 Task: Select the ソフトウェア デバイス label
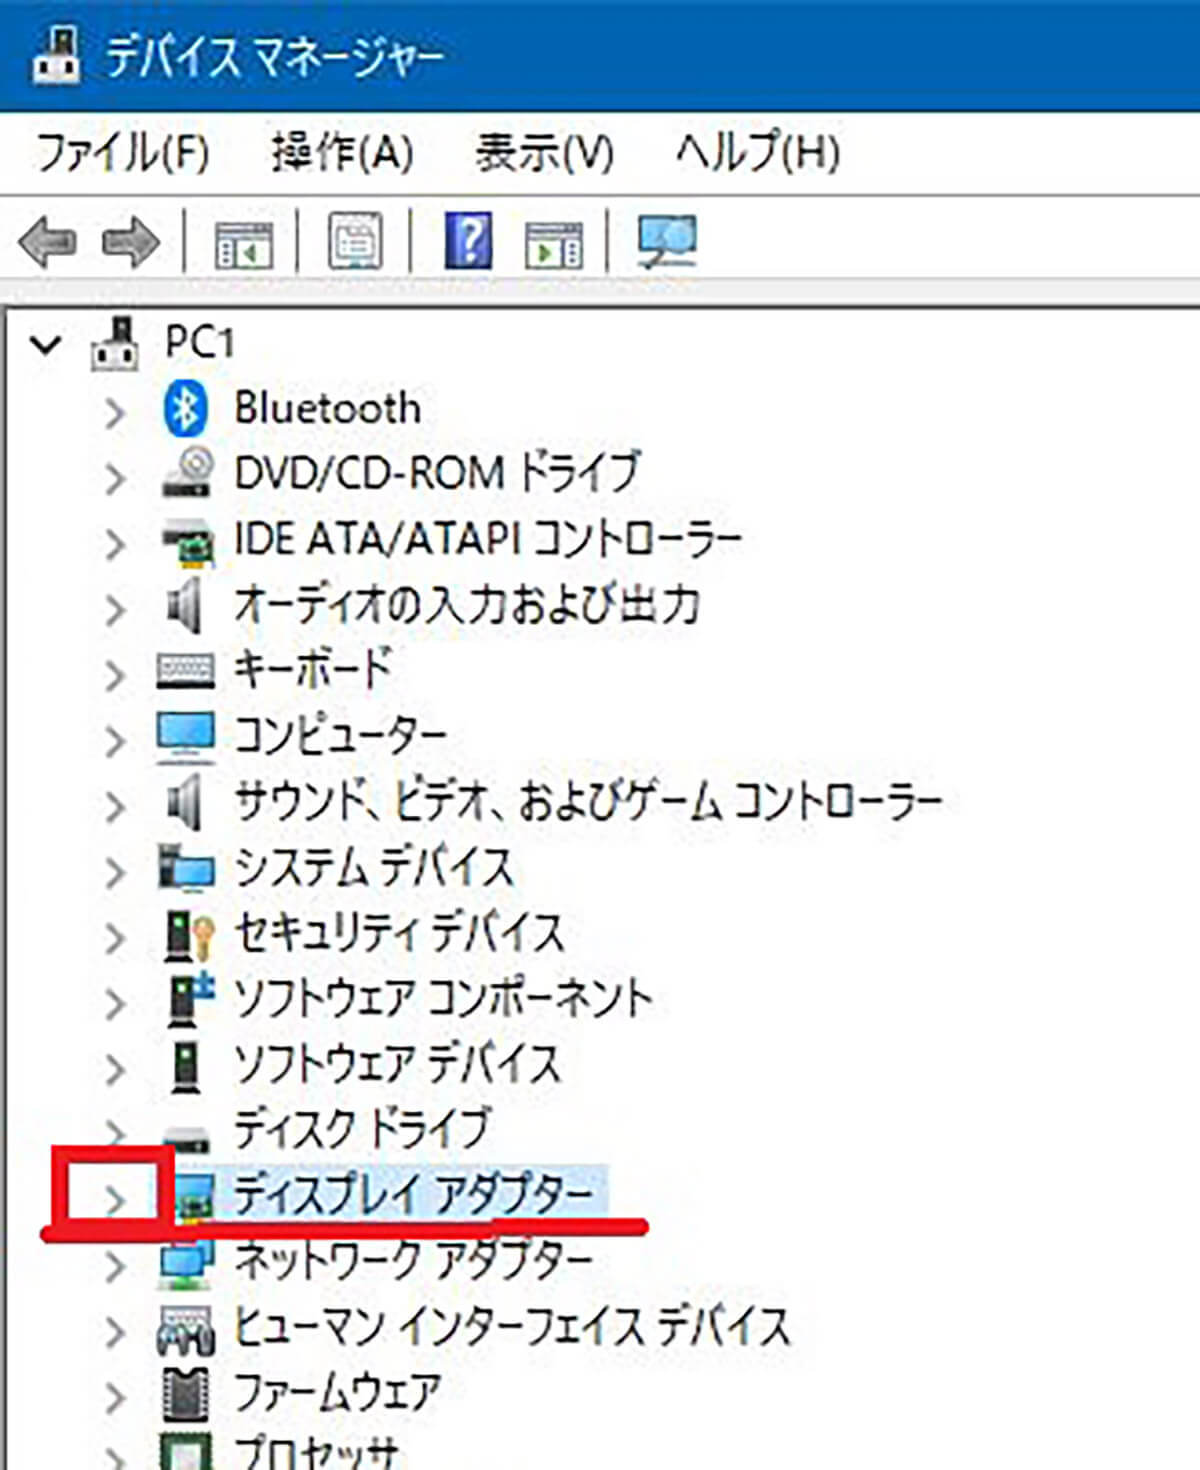(x=397, y=1063)
